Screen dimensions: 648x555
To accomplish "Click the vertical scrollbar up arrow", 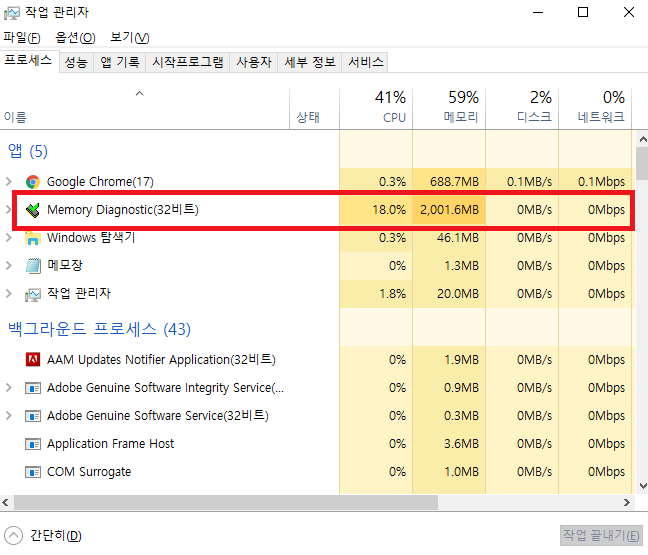I will point(643,139).
